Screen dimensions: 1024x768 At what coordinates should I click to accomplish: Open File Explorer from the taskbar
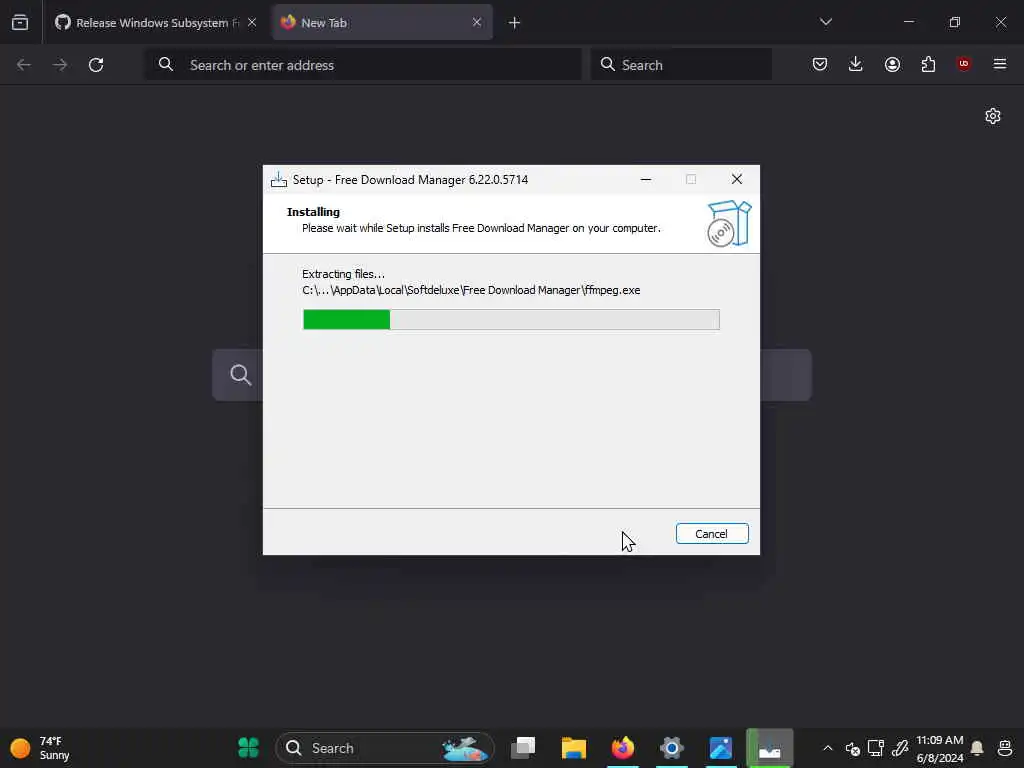point(573,748)
